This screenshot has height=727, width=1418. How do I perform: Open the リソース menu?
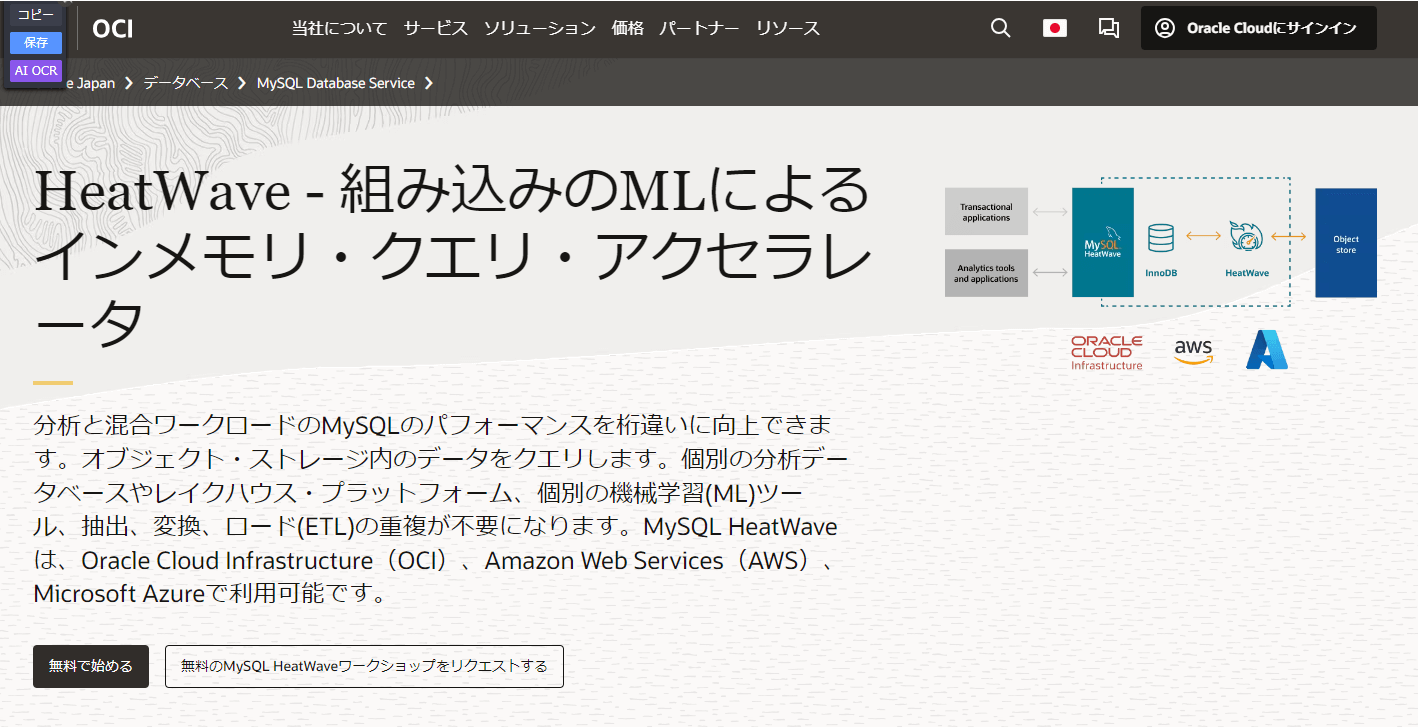[788, 28]
